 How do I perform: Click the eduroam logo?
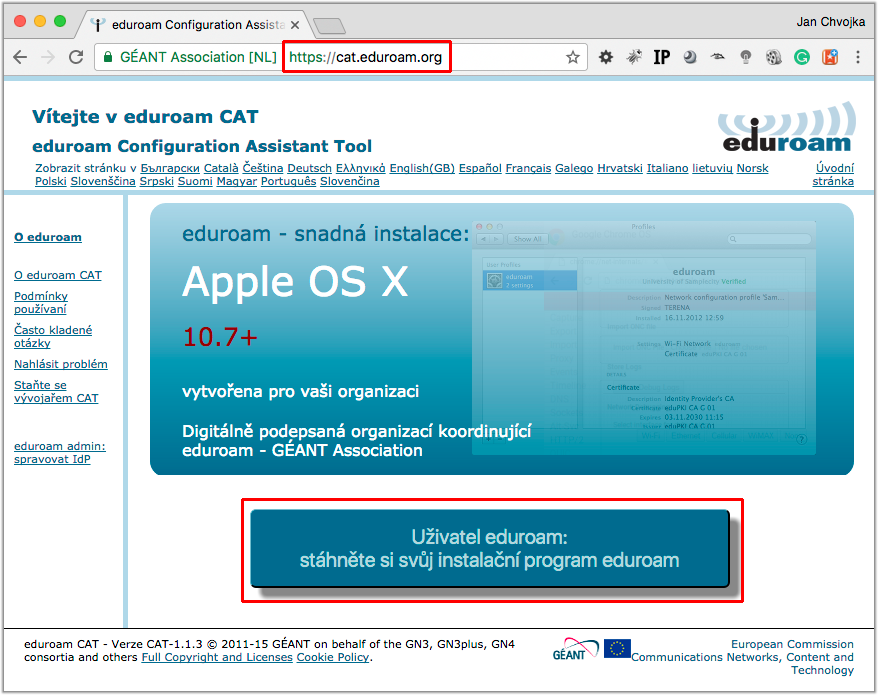(x=787, y=128)
